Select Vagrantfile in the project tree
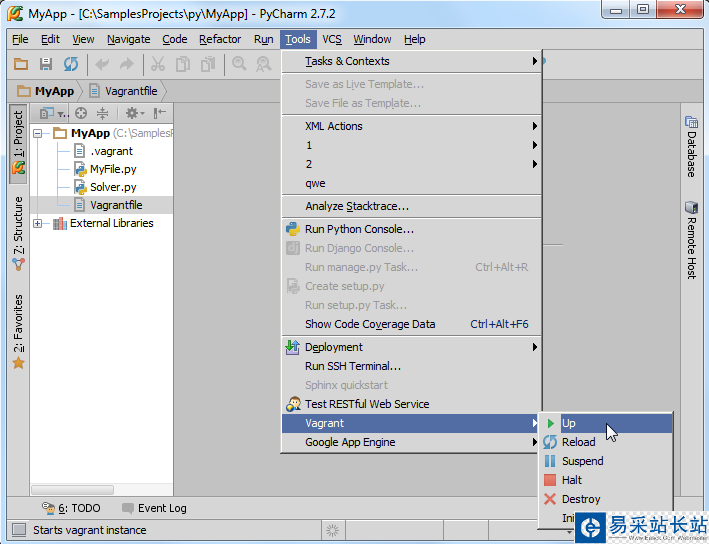Viewport: 709px width, 544px height. [116, 205]
